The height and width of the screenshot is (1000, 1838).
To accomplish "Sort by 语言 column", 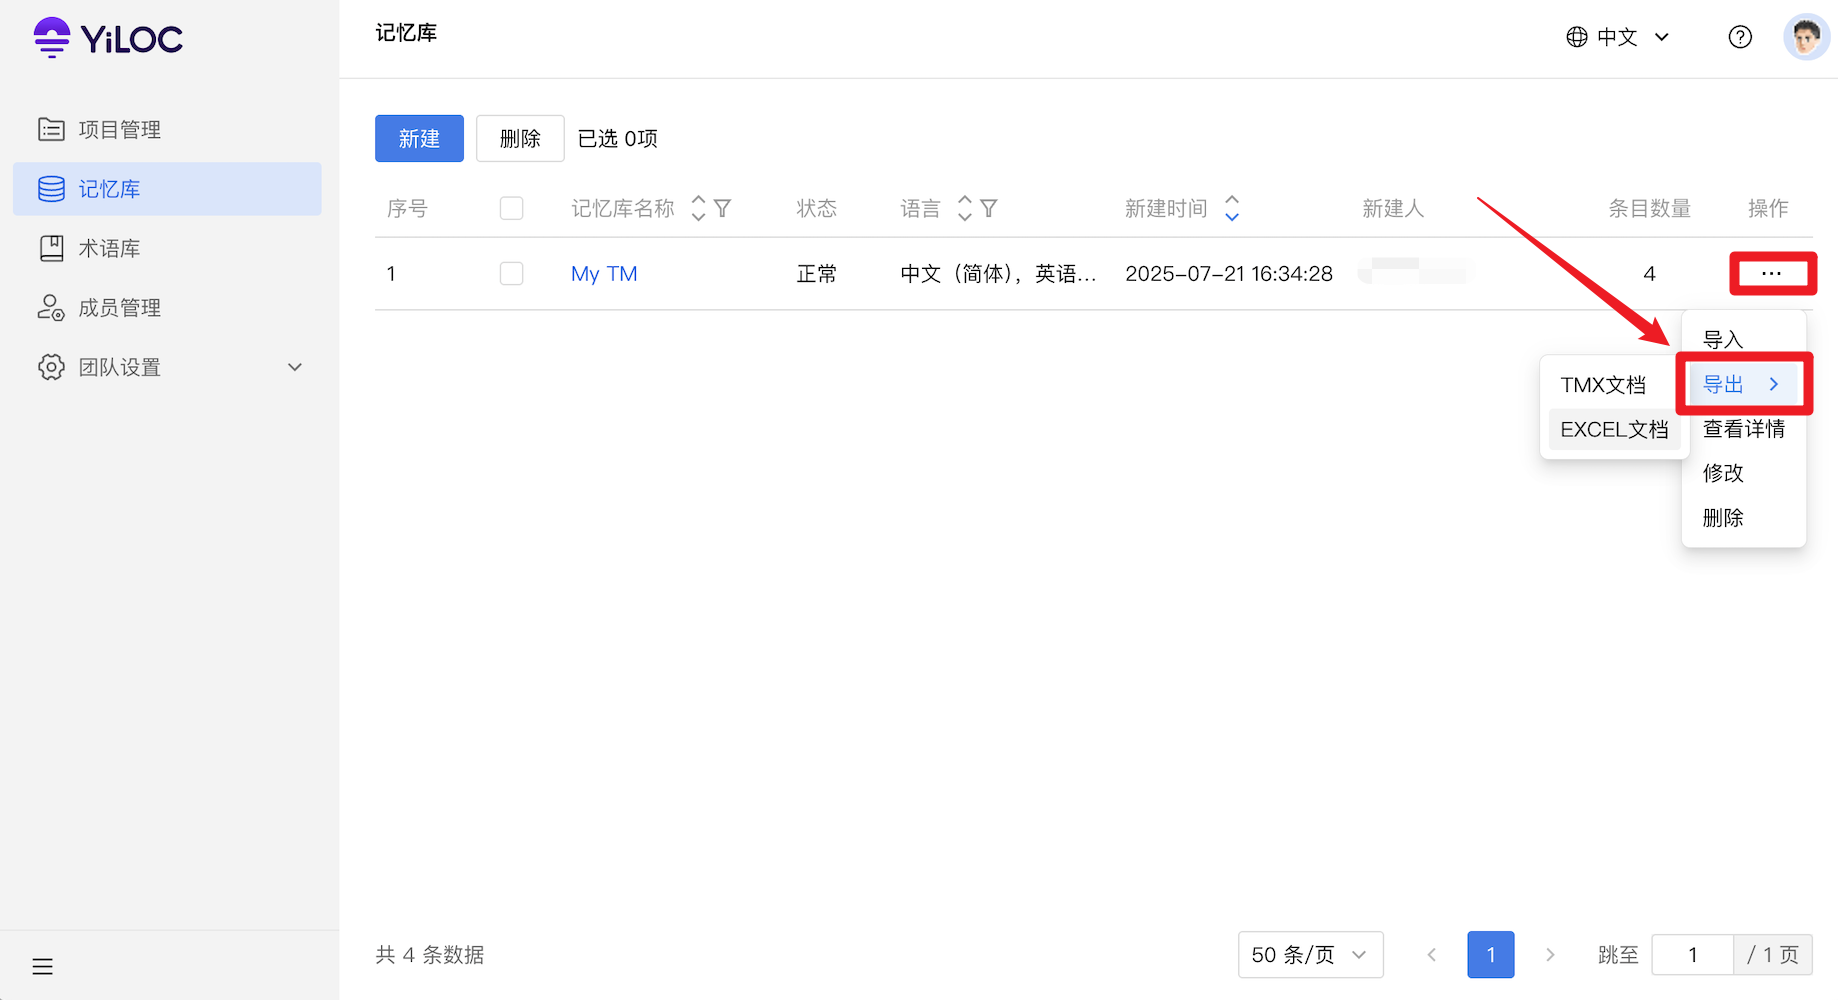I will (964, 208).
